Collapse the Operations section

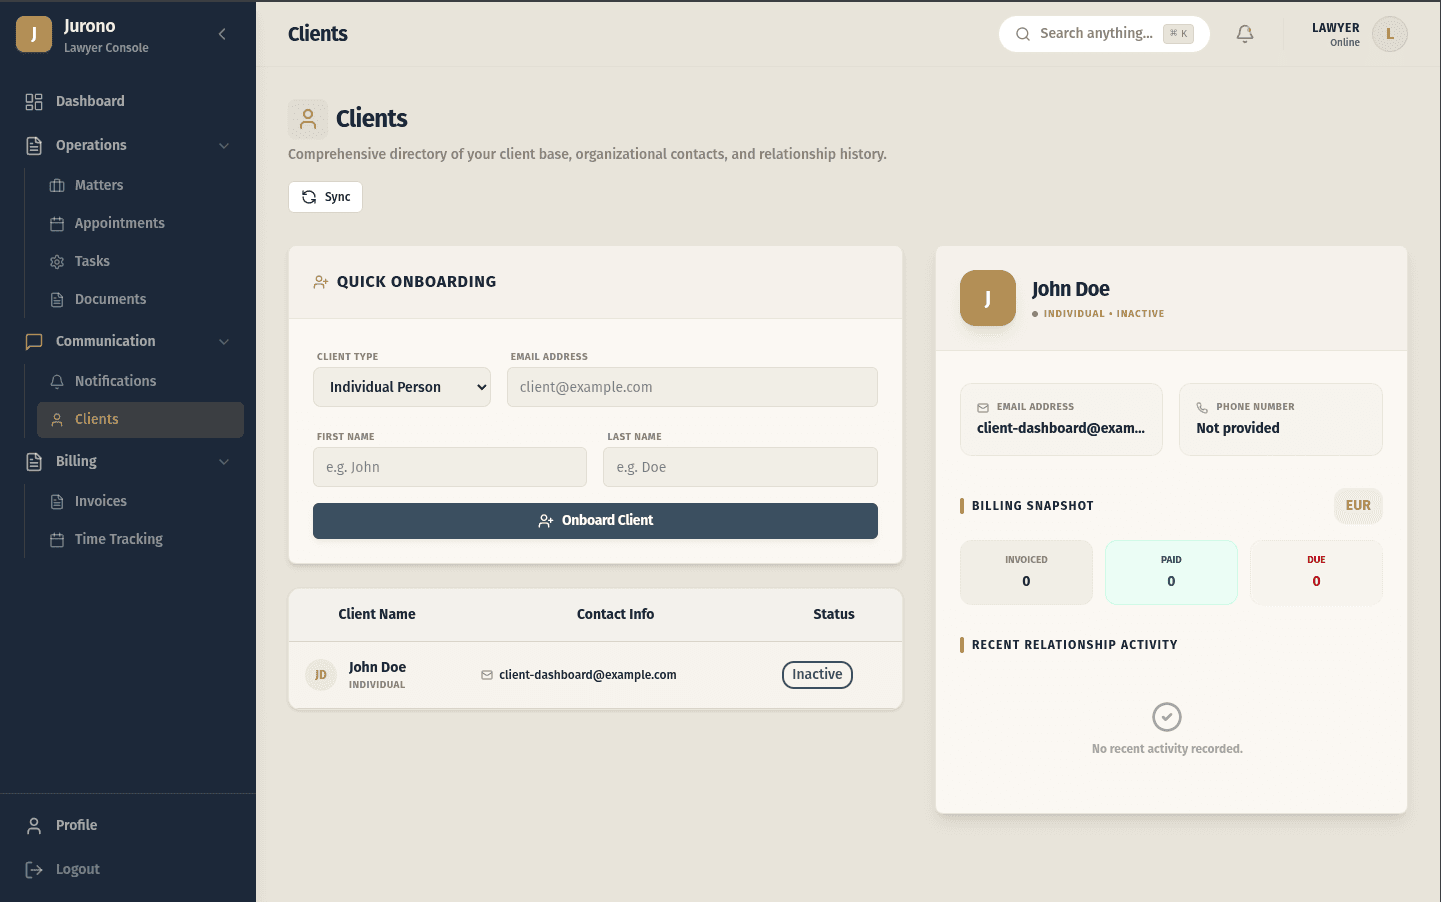224,145
